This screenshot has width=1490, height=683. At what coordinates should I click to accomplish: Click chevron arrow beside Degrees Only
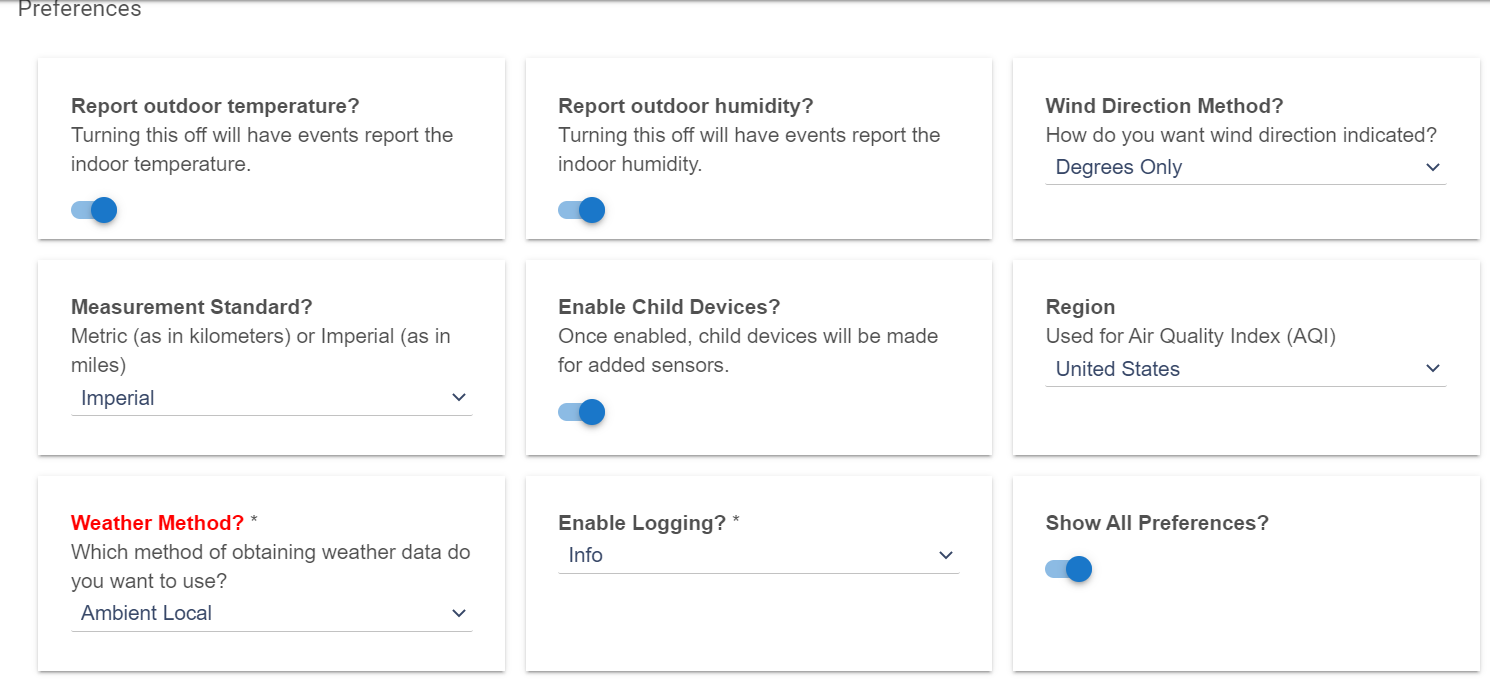(x=1432, y=167)
